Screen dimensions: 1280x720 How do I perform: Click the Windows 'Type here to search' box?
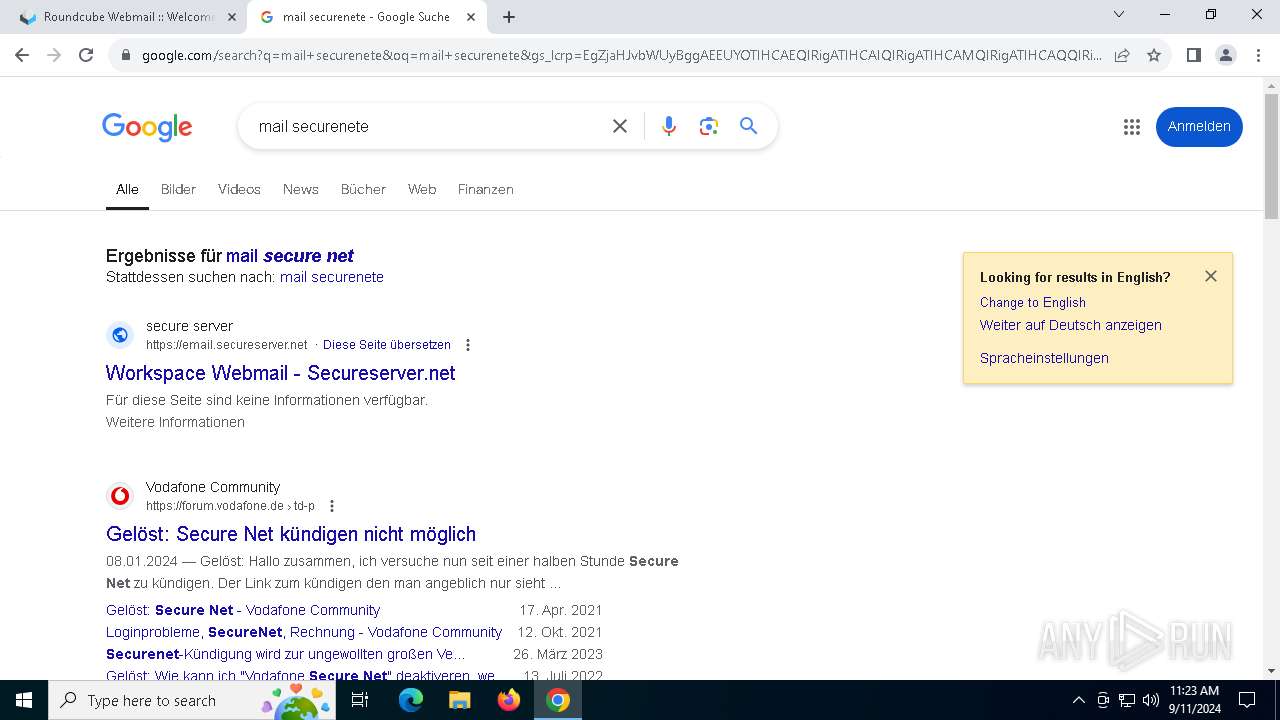(190, 700)
